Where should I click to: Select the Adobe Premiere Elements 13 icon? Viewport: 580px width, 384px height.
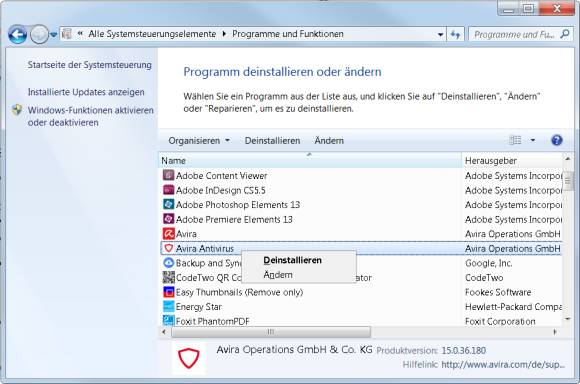(x=168, y=219)
